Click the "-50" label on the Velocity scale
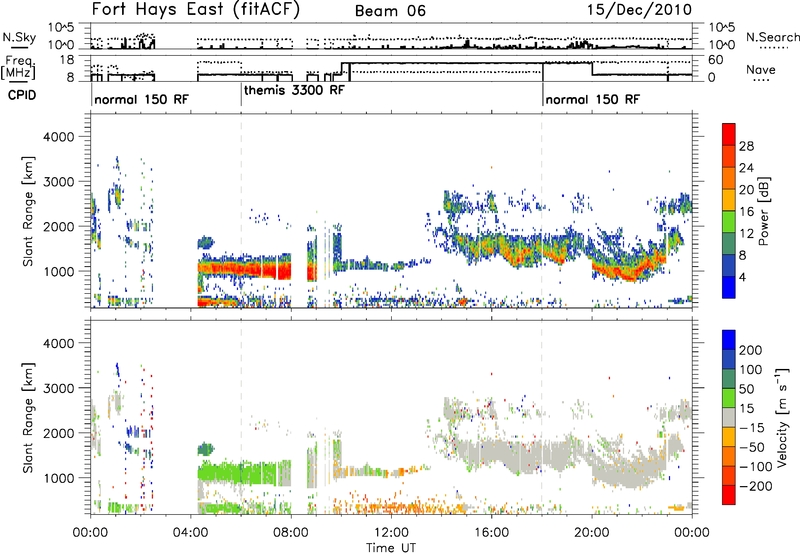The width and height of the screenshot is (800, 554). pos(752,447)
